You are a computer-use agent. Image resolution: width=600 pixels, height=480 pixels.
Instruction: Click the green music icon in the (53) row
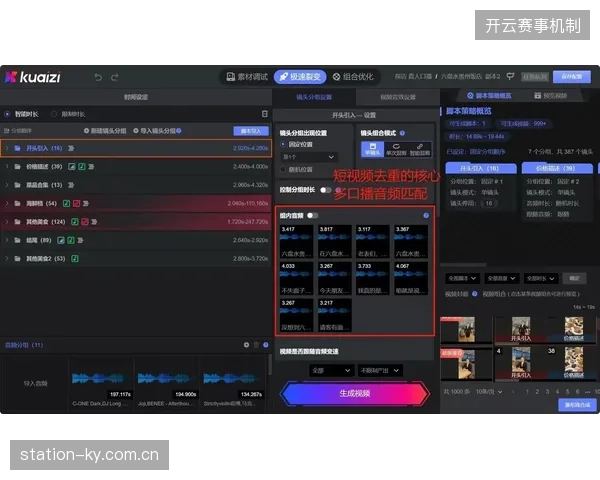pos(75,258)
